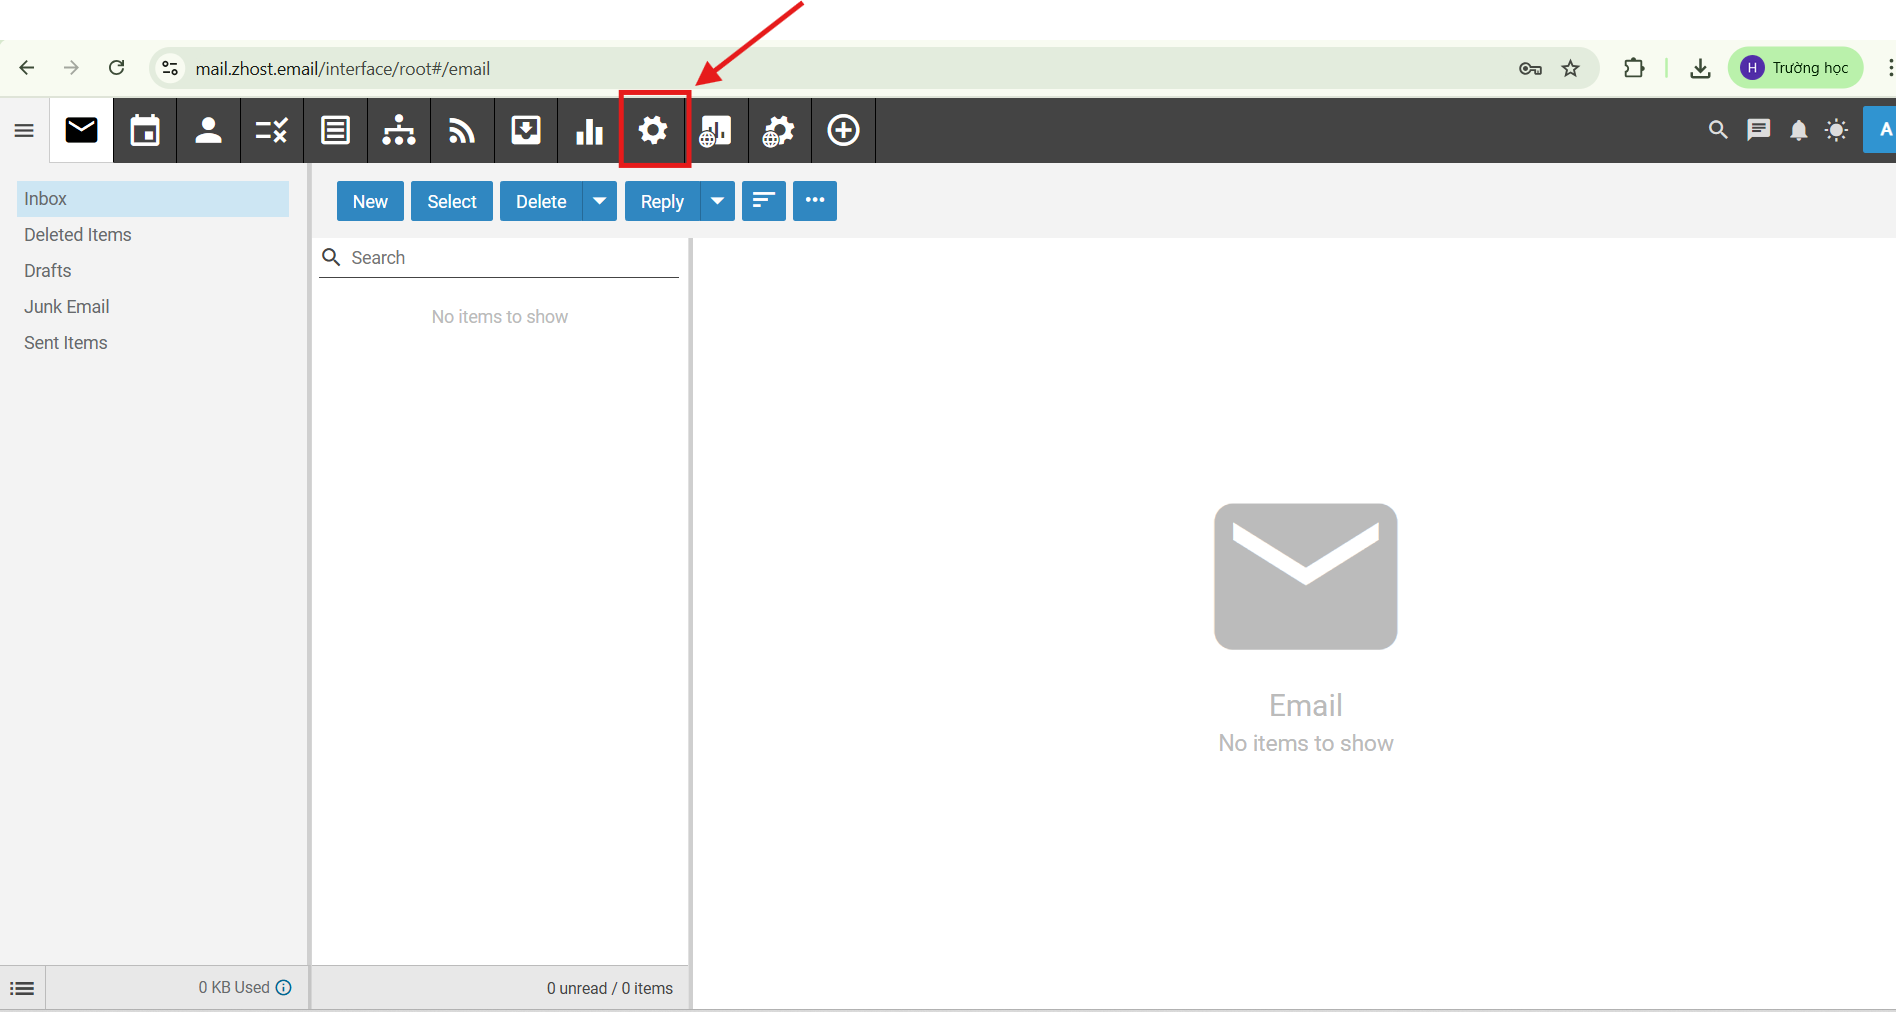
Task: Open the Contacts icon
Action: point(208,130)
